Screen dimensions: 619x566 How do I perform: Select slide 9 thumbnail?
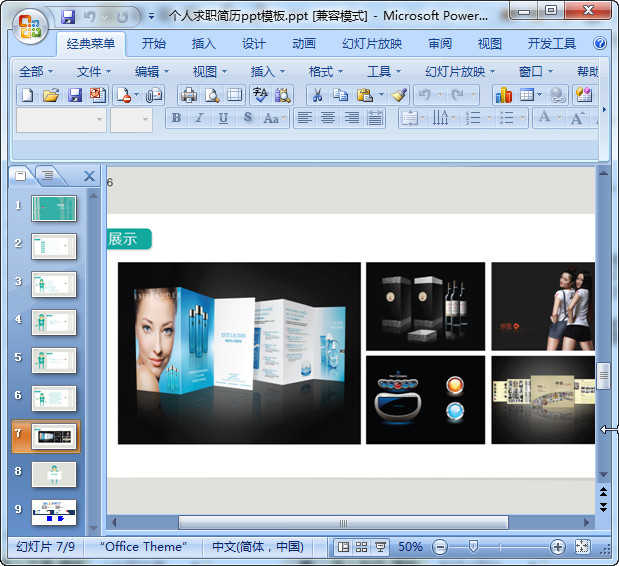pyautogui.click(x=54, y=512)
